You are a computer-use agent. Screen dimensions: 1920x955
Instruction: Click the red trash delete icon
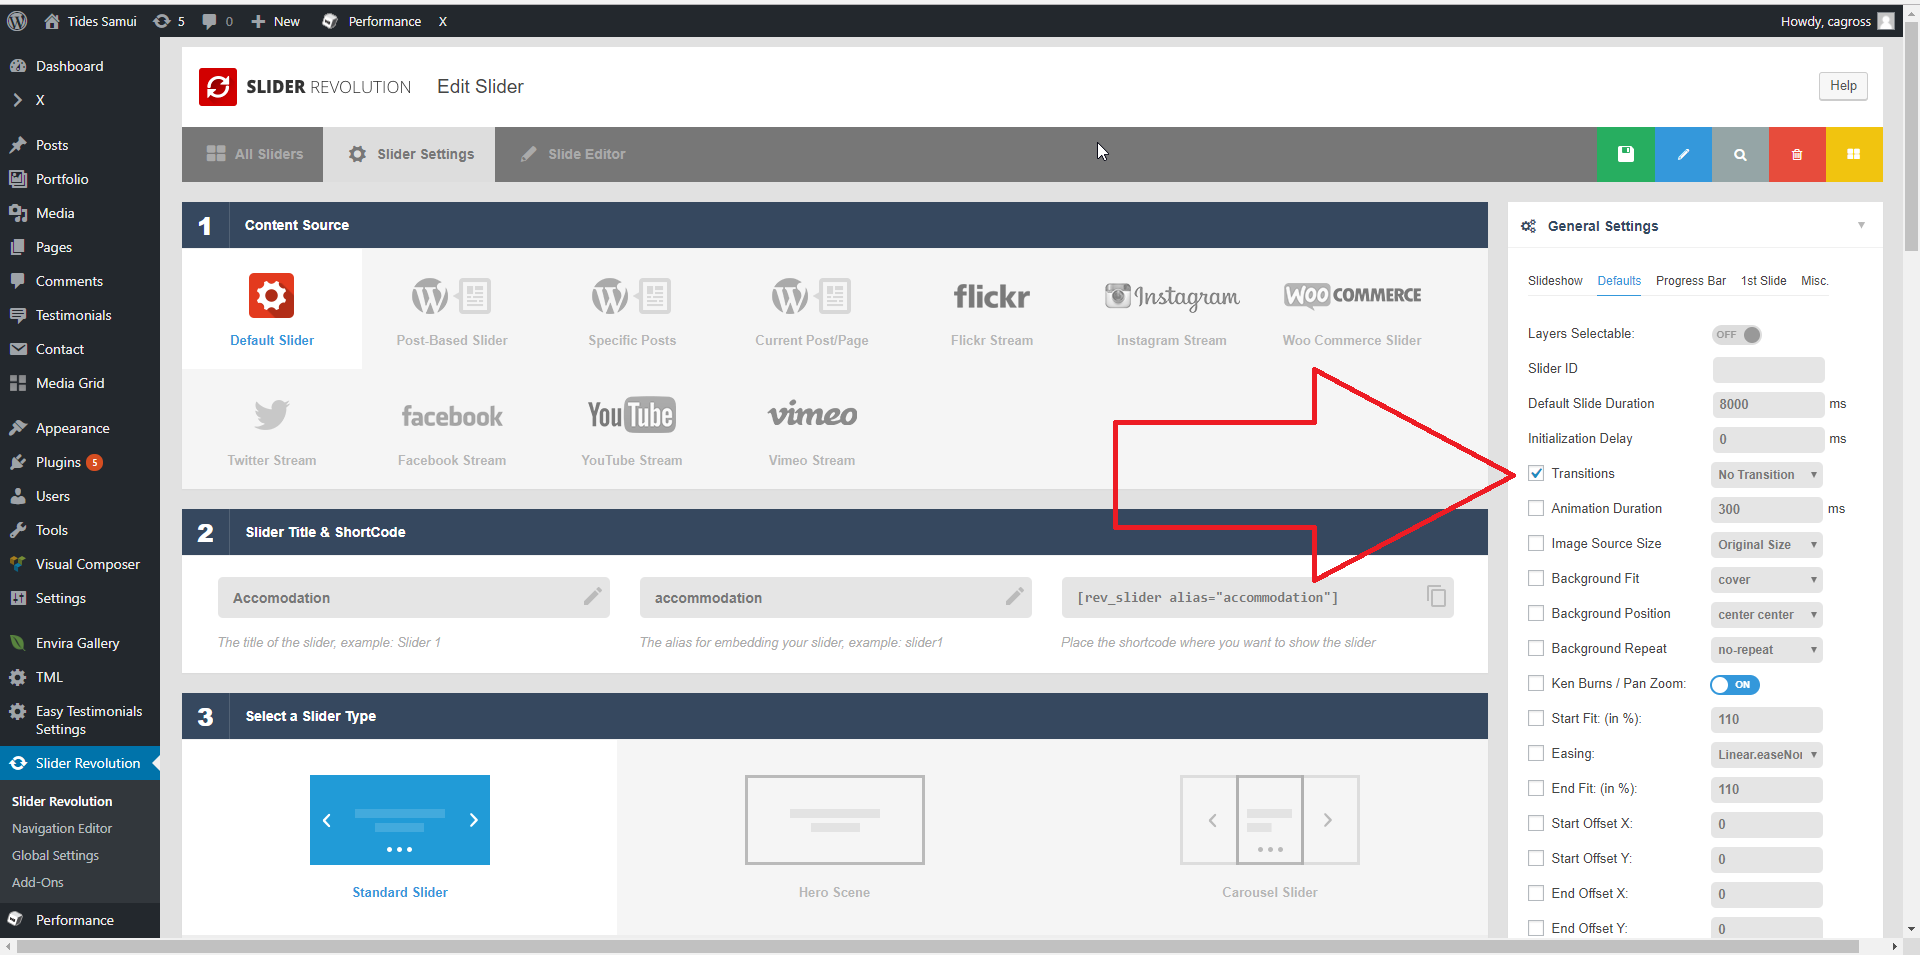[x=1797, y=154]
